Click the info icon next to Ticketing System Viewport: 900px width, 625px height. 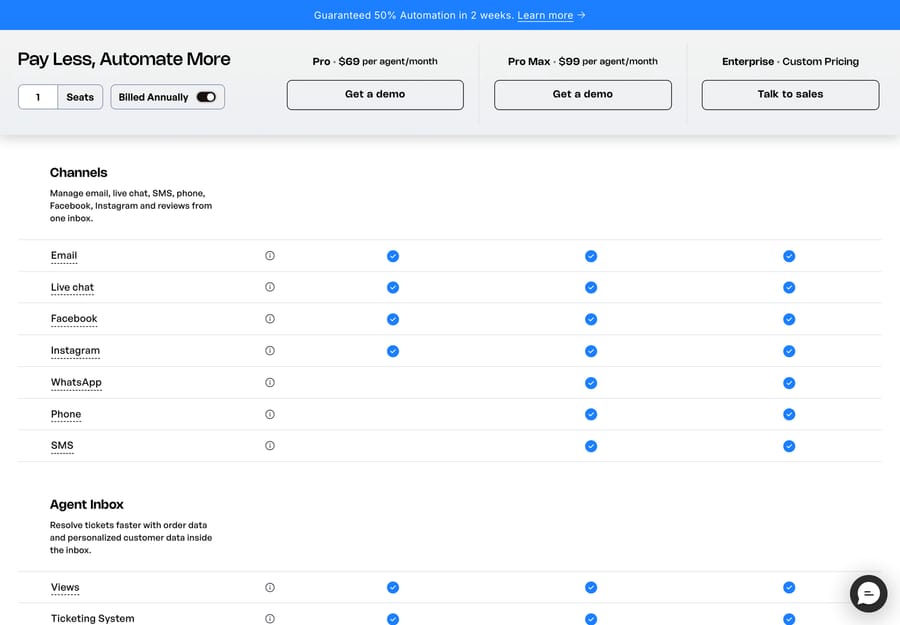tap(270, 619)
